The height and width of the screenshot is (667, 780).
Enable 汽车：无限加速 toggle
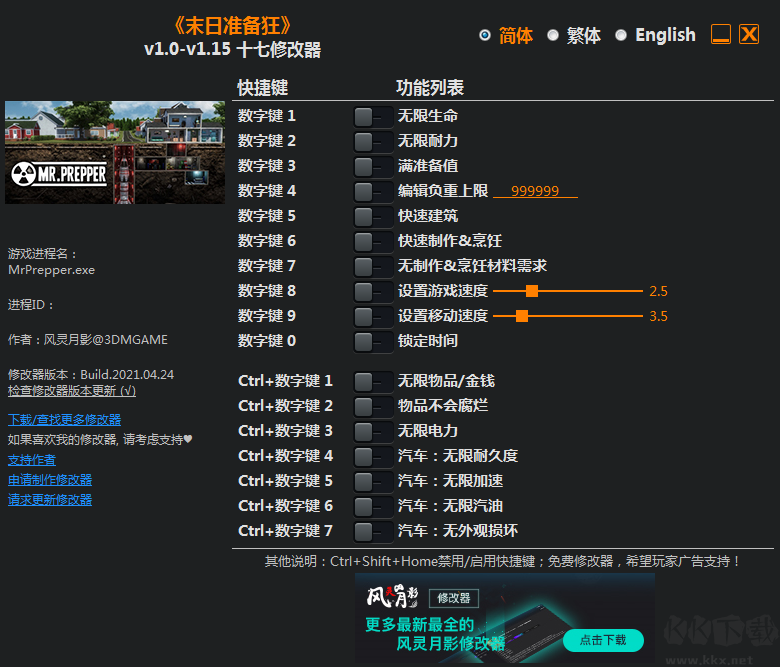[x=373, y=482]
